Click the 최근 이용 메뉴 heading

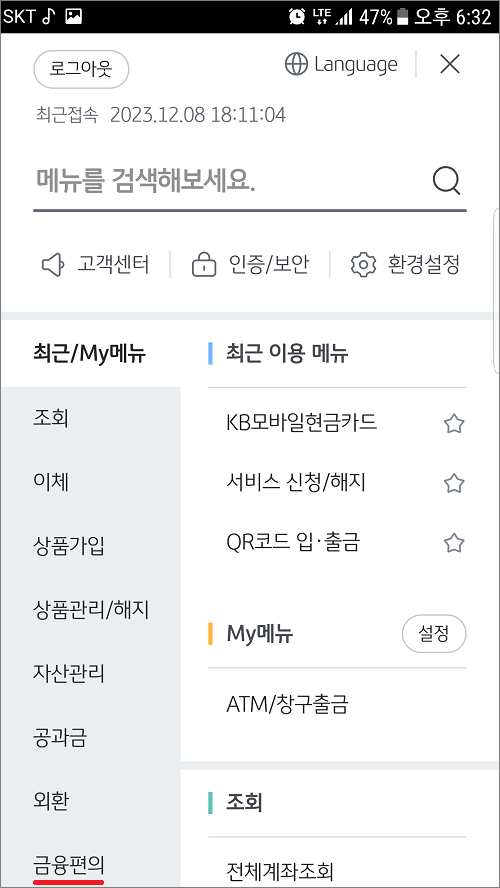tap(287, 355)
